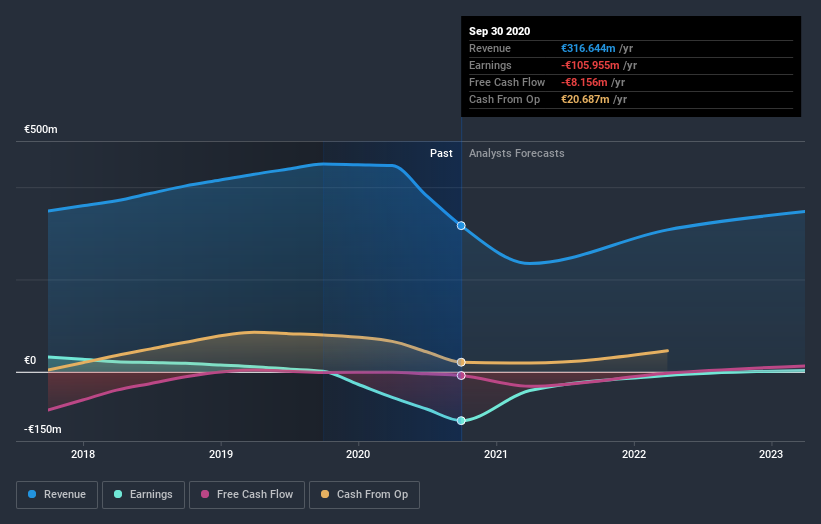Click the Past label on chart
Screen dimensions: 821x524
441,153
